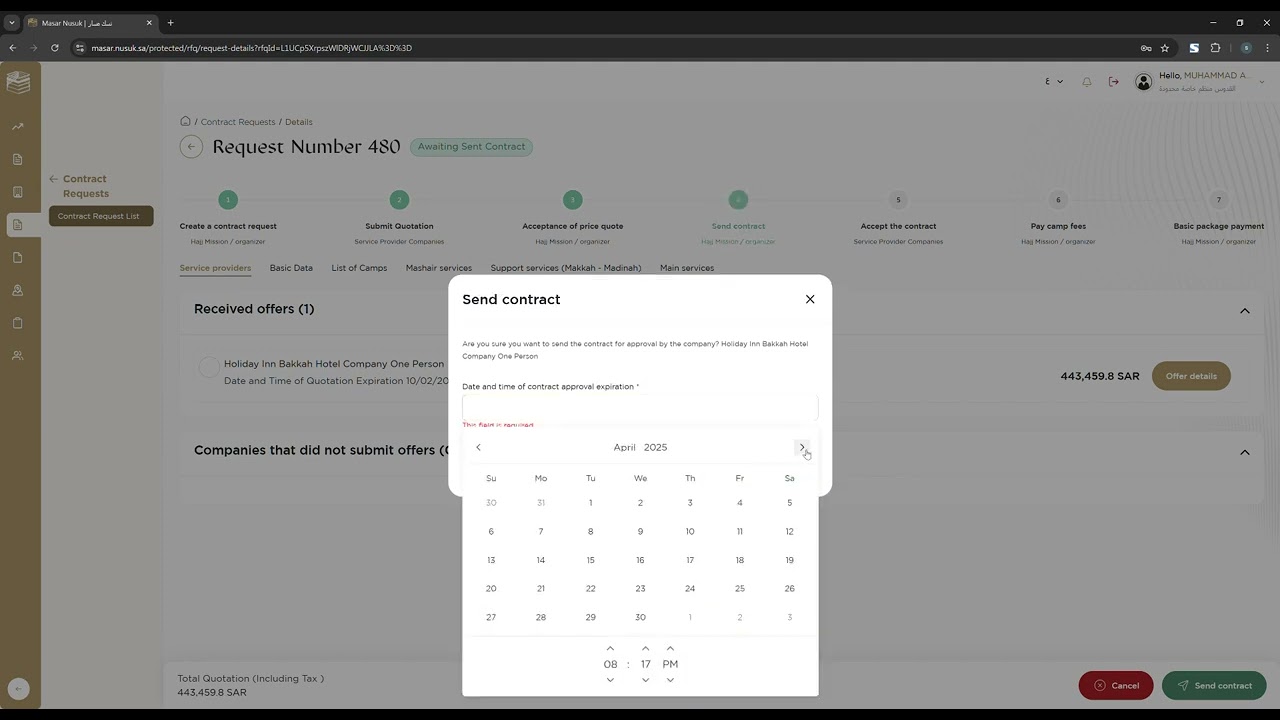The image size is (1280, 720).
Task: Click the contract approval expiration date field
Action: [640, 406]
